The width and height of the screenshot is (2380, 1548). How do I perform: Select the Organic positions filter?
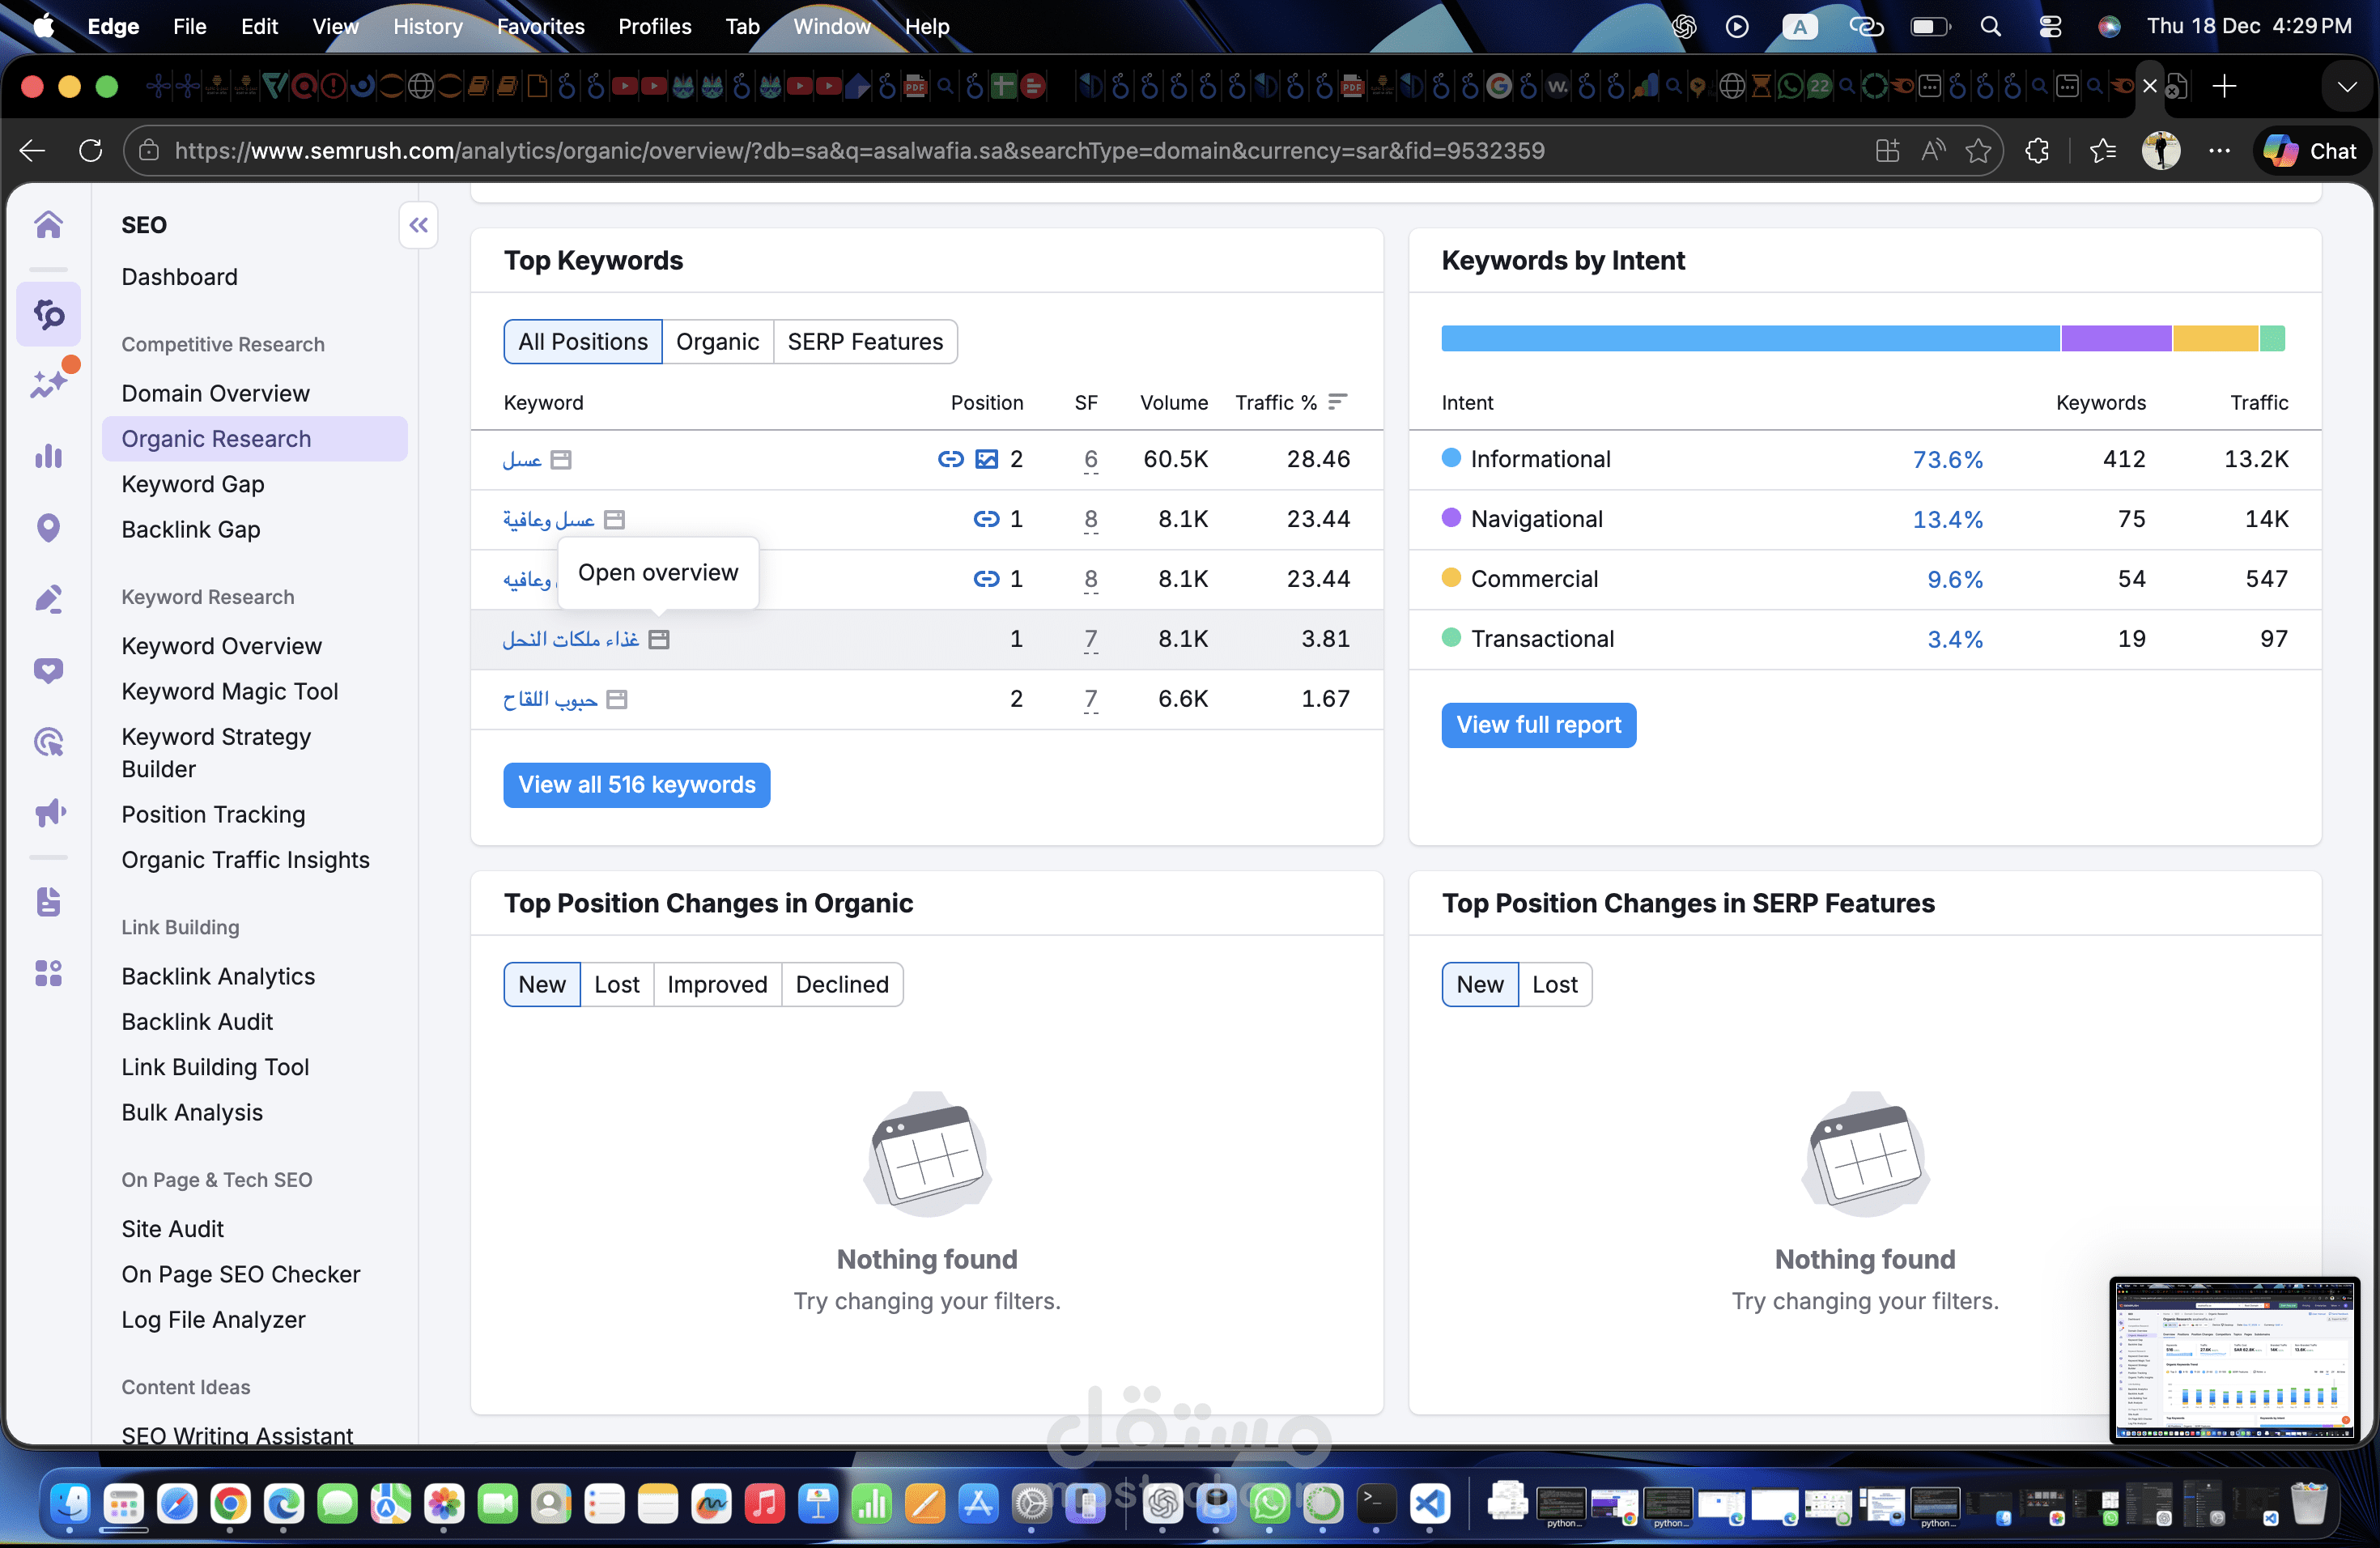click(x=717, y=342)
